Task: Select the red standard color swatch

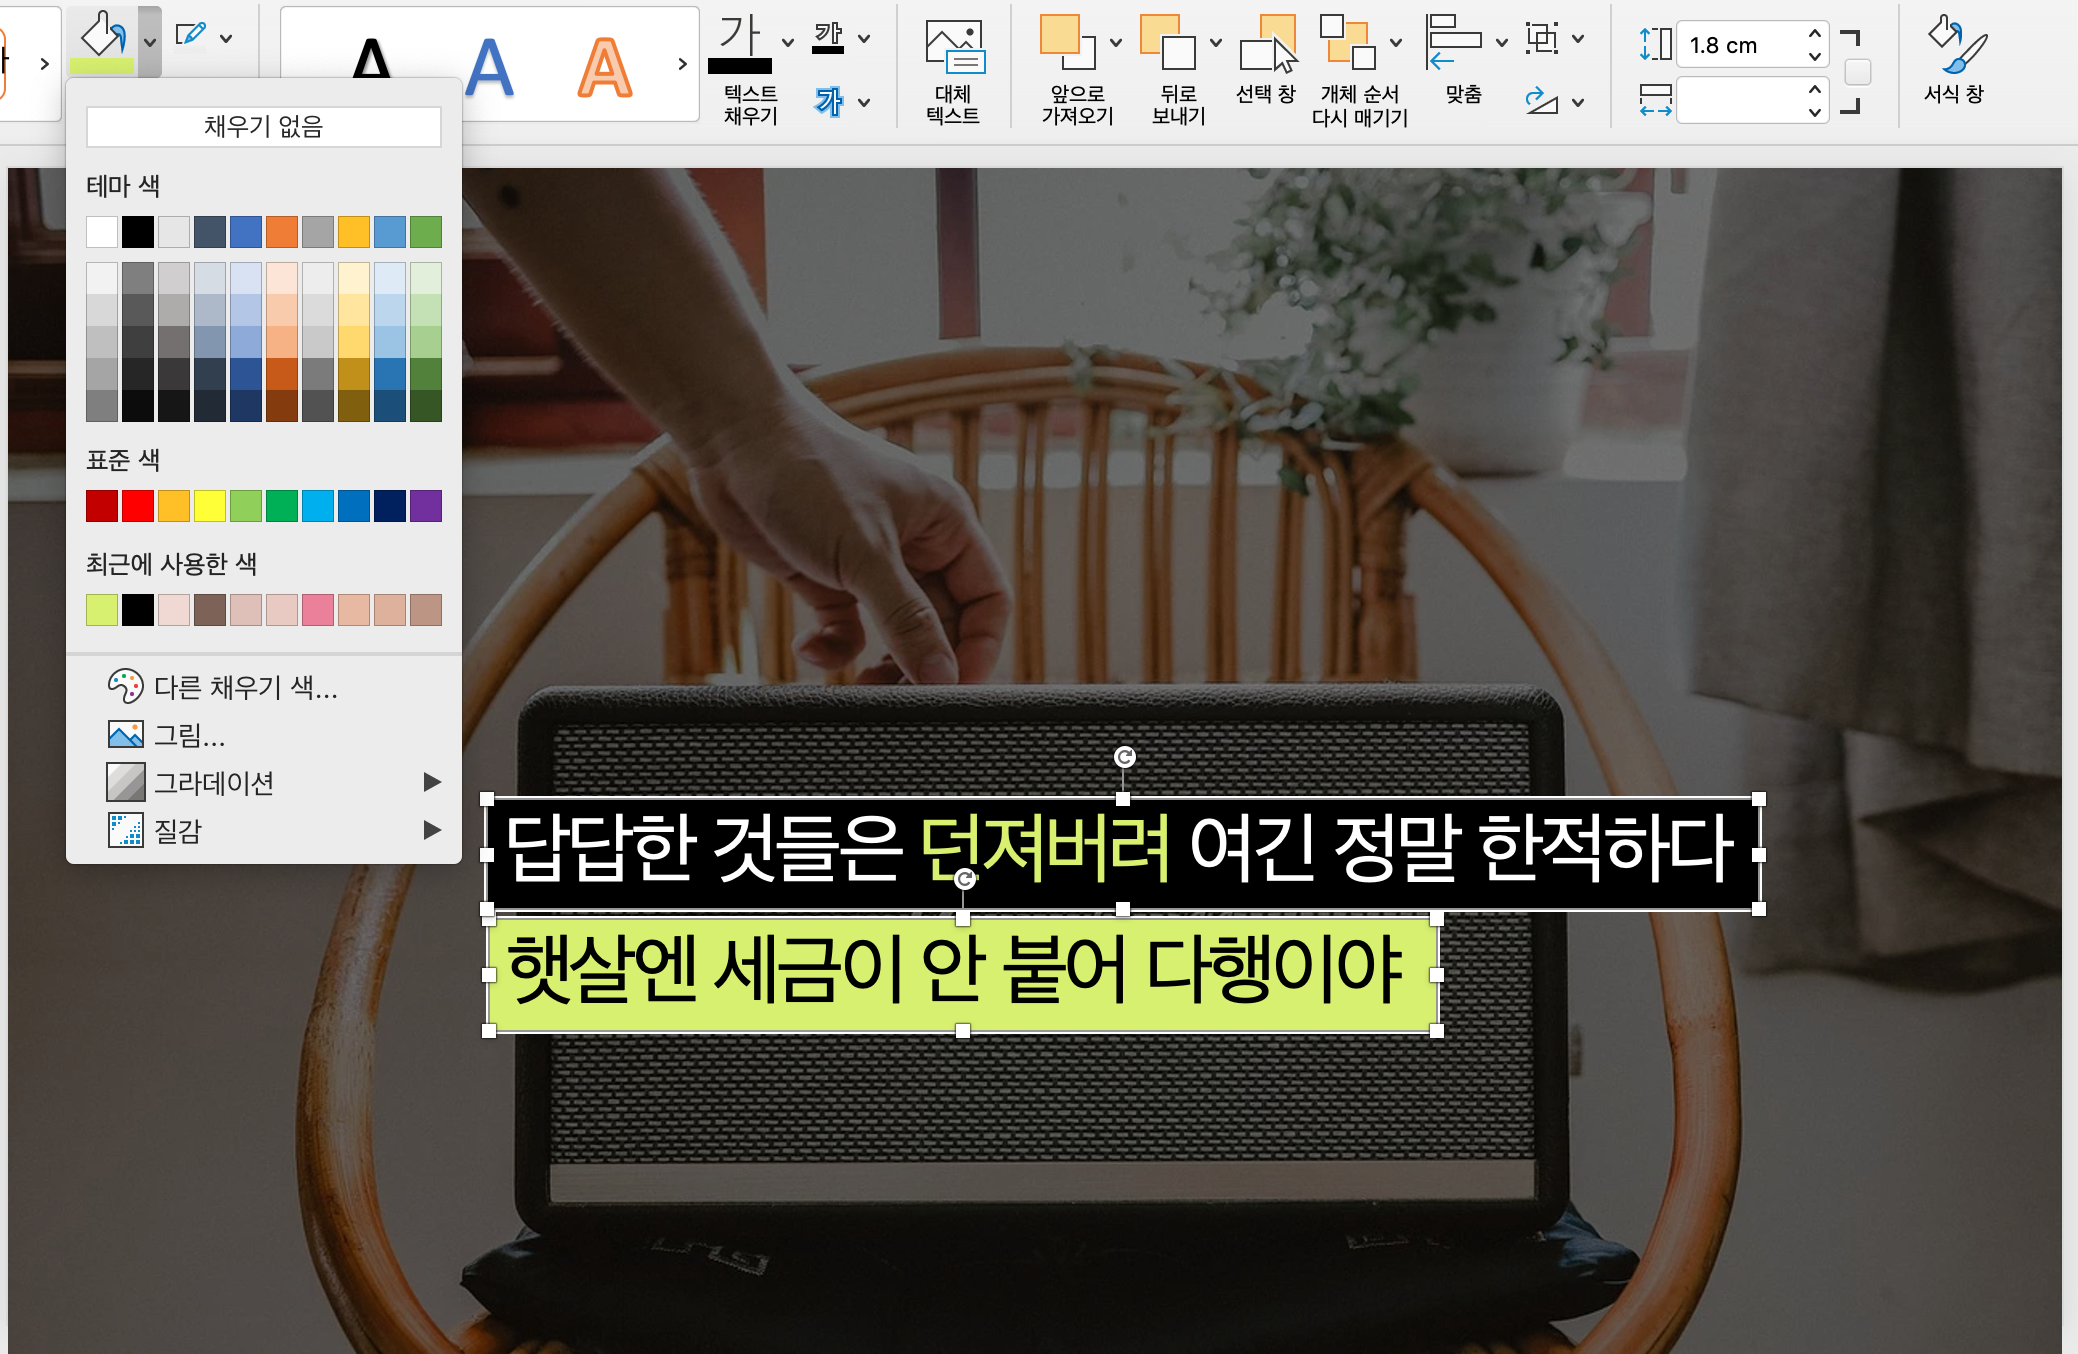Action: click(x=138, y=506)
